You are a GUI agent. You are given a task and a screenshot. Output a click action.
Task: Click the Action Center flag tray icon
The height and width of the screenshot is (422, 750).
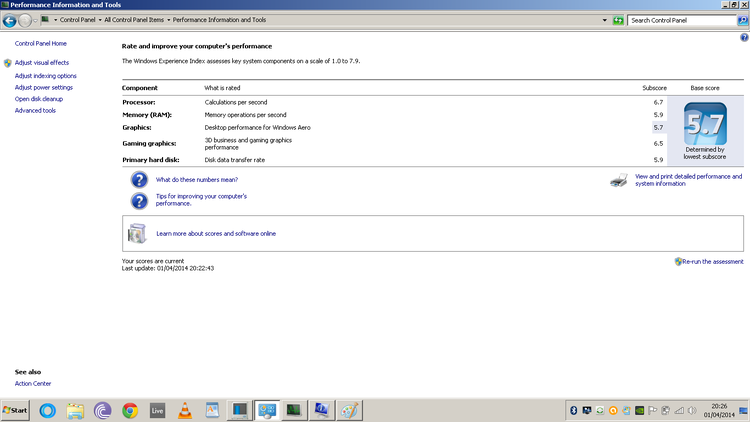tap(652, 411)
